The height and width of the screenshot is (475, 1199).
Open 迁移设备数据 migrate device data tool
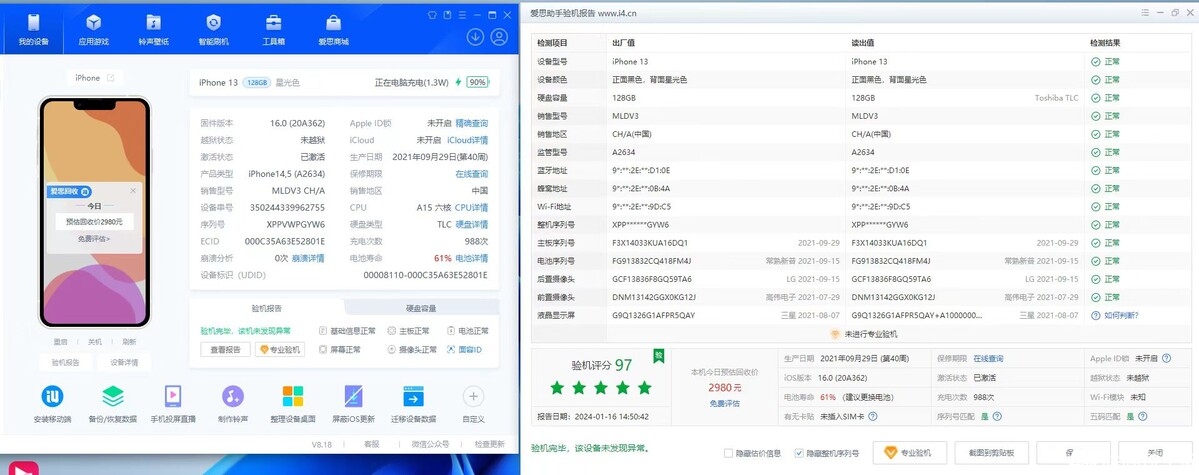[x=413, y=405]
